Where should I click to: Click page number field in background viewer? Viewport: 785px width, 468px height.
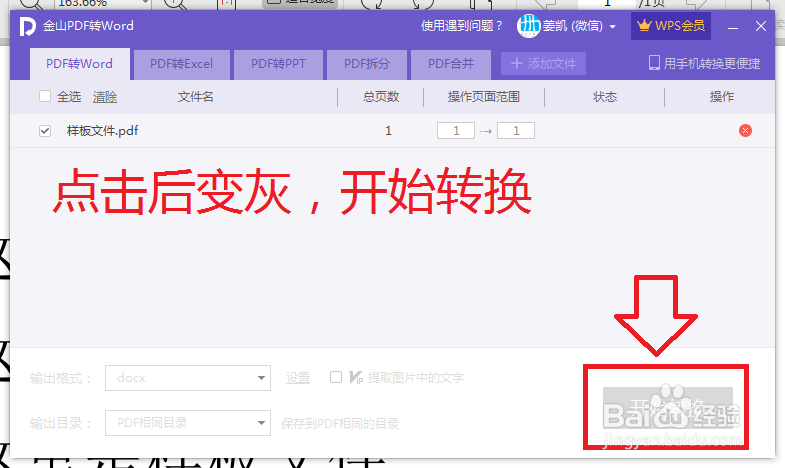[607, 3]
